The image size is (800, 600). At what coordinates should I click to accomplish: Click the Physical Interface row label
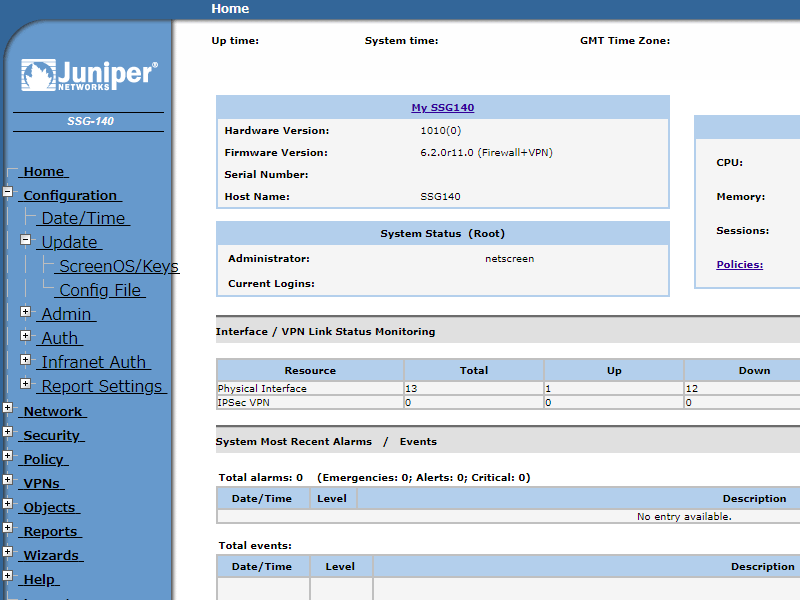click(262, 388)
